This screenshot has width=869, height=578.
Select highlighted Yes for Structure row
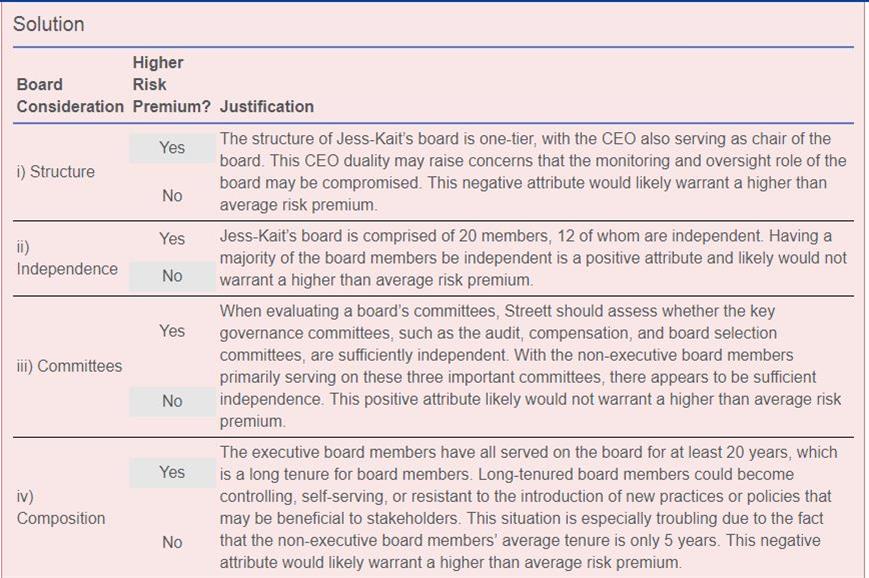click(x=172, y=148)
